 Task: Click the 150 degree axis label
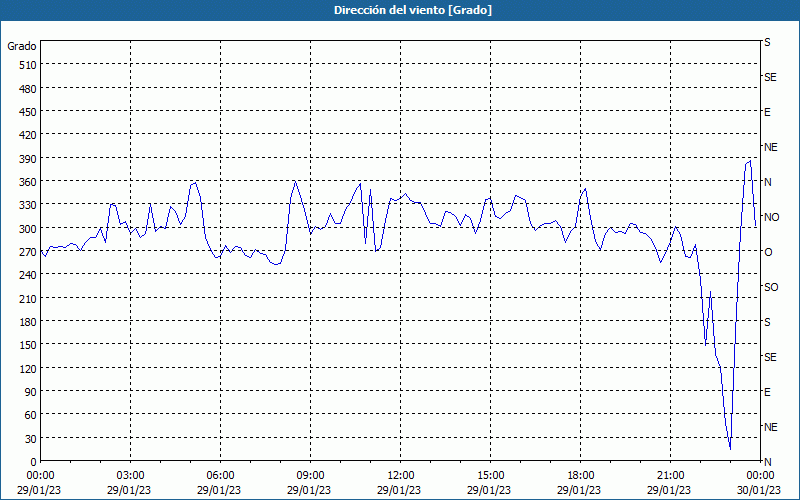pyautogui.click(x=28, y=345)
